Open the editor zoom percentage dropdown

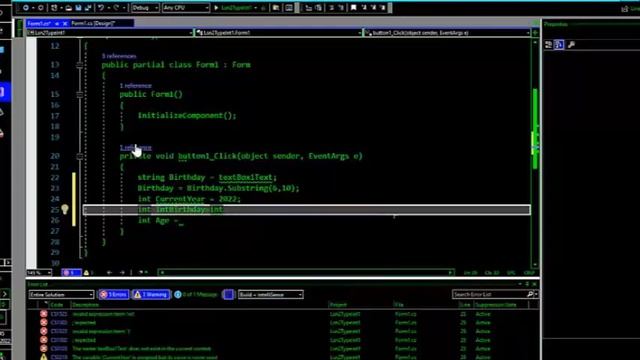(39, 273)
